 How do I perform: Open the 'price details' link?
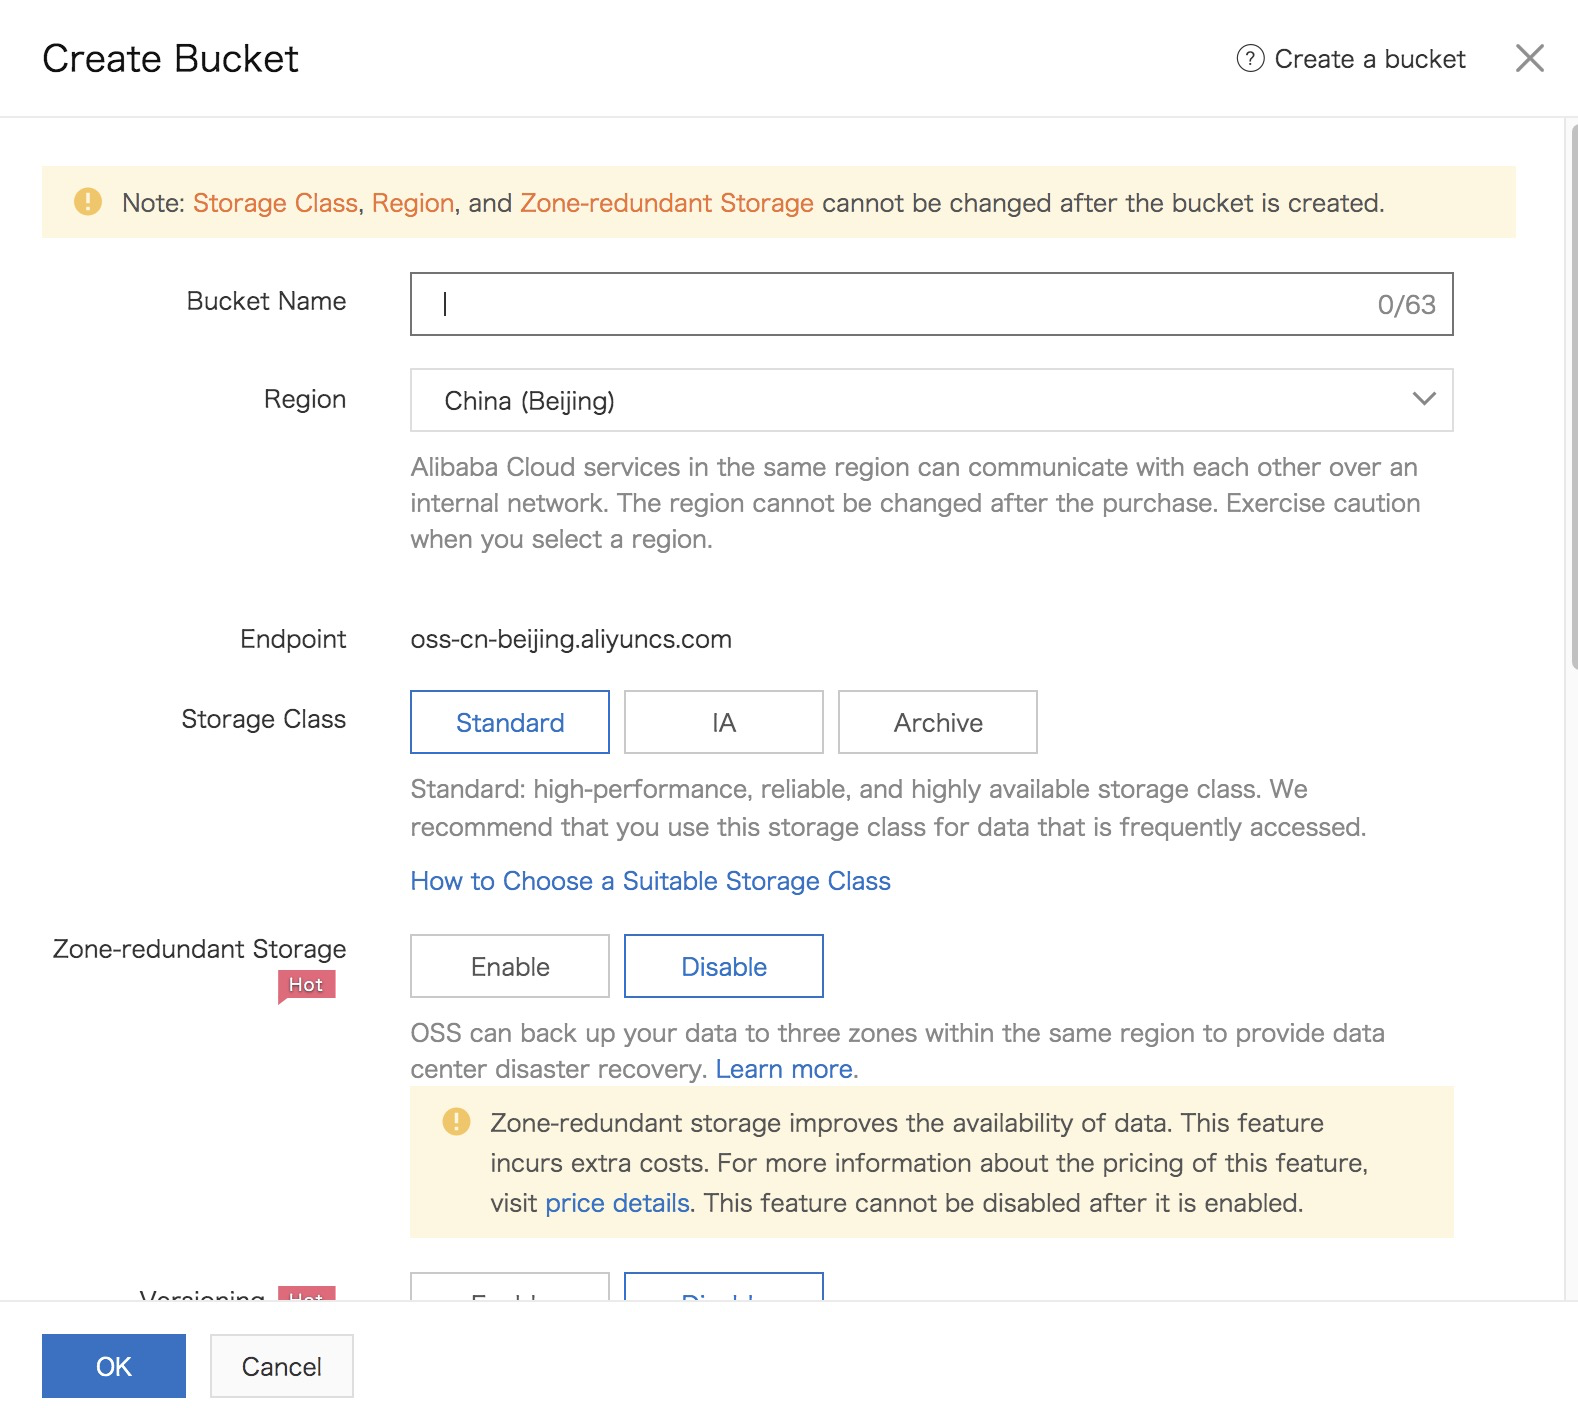pos(617,1203)
